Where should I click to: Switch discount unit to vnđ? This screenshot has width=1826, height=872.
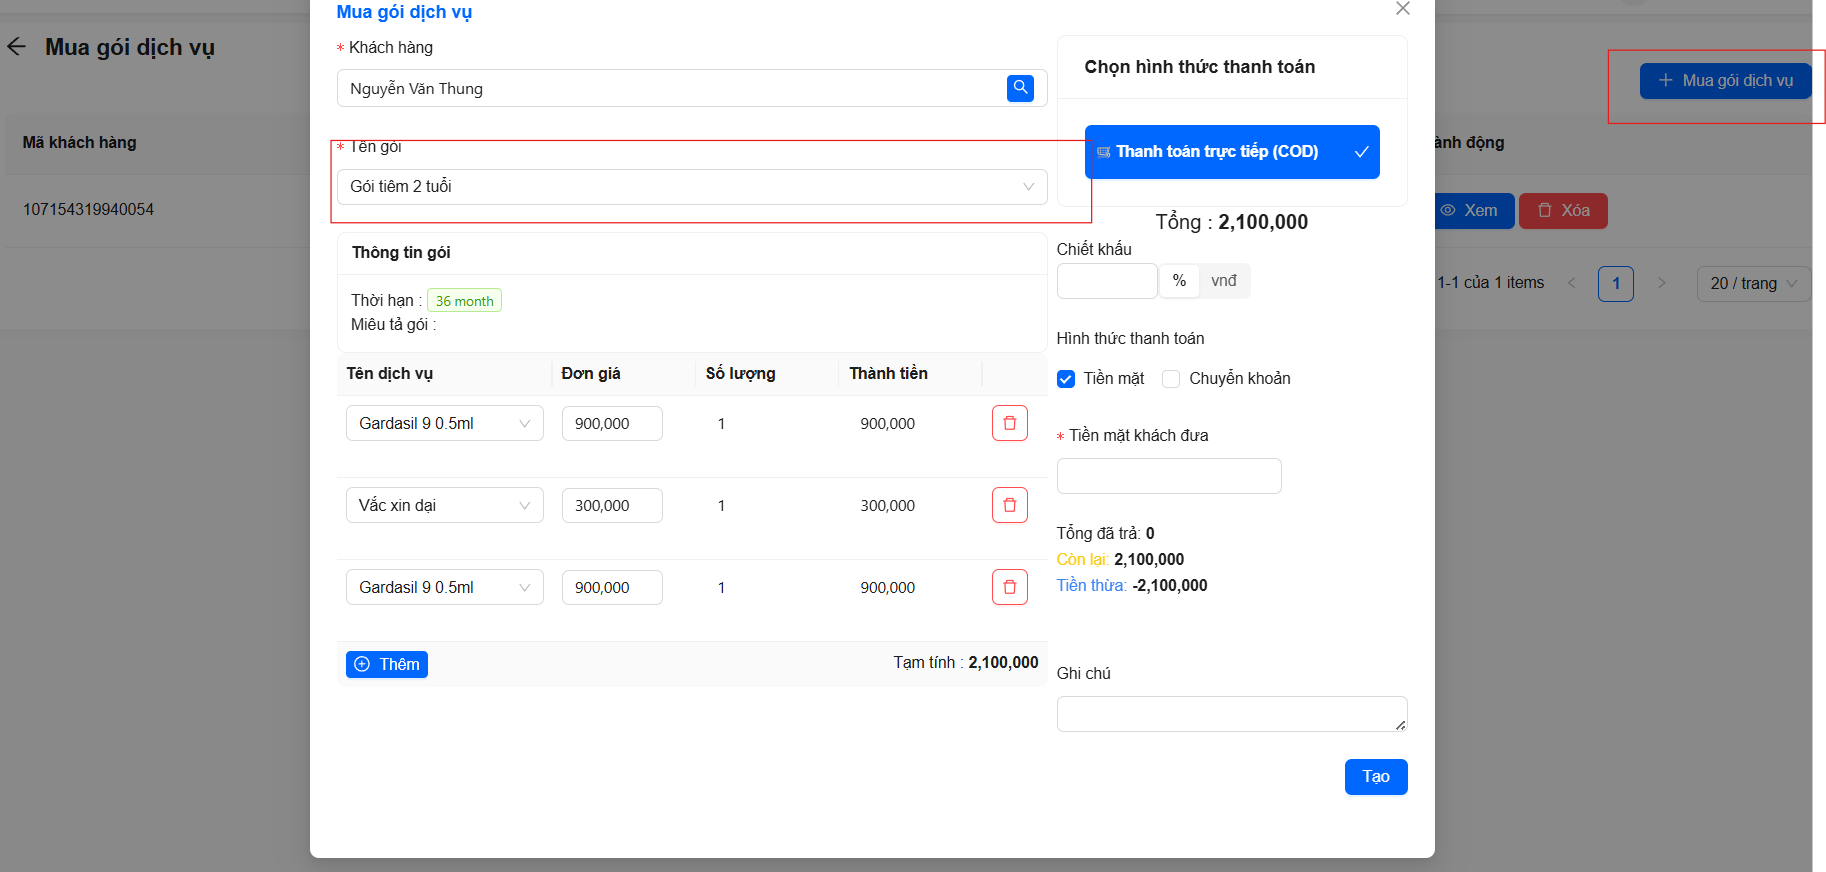coord(1224,281)
